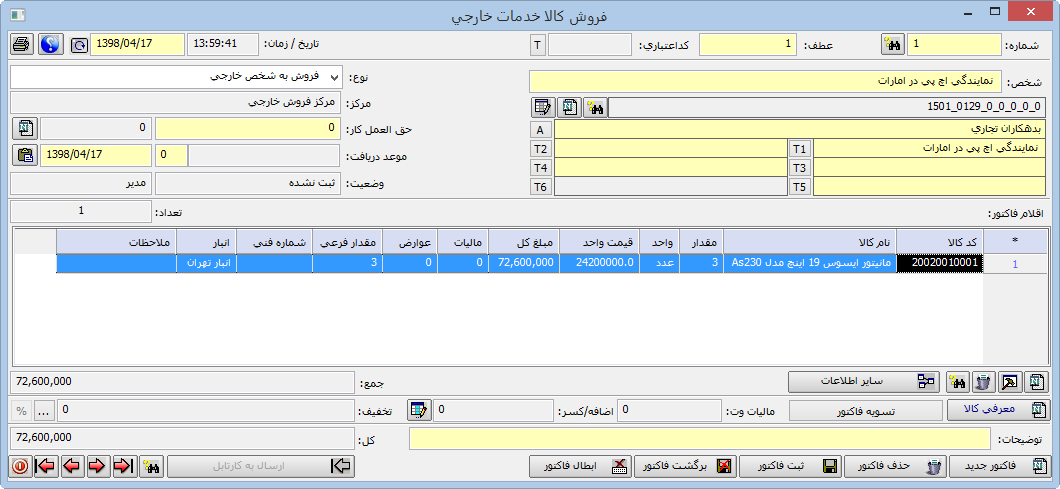The width and height of the screenshot is (1060, 489).
Task: Select the invoice row with code 2002010001
Action: coord(940,263)
